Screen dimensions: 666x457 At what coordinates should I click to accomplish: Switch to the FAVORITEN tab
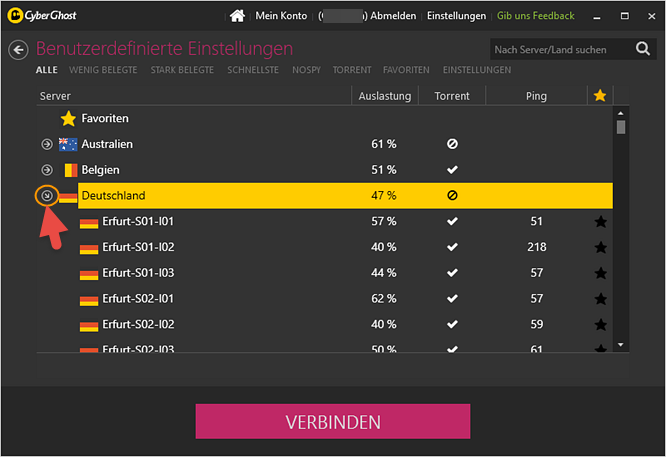point(406,70)
